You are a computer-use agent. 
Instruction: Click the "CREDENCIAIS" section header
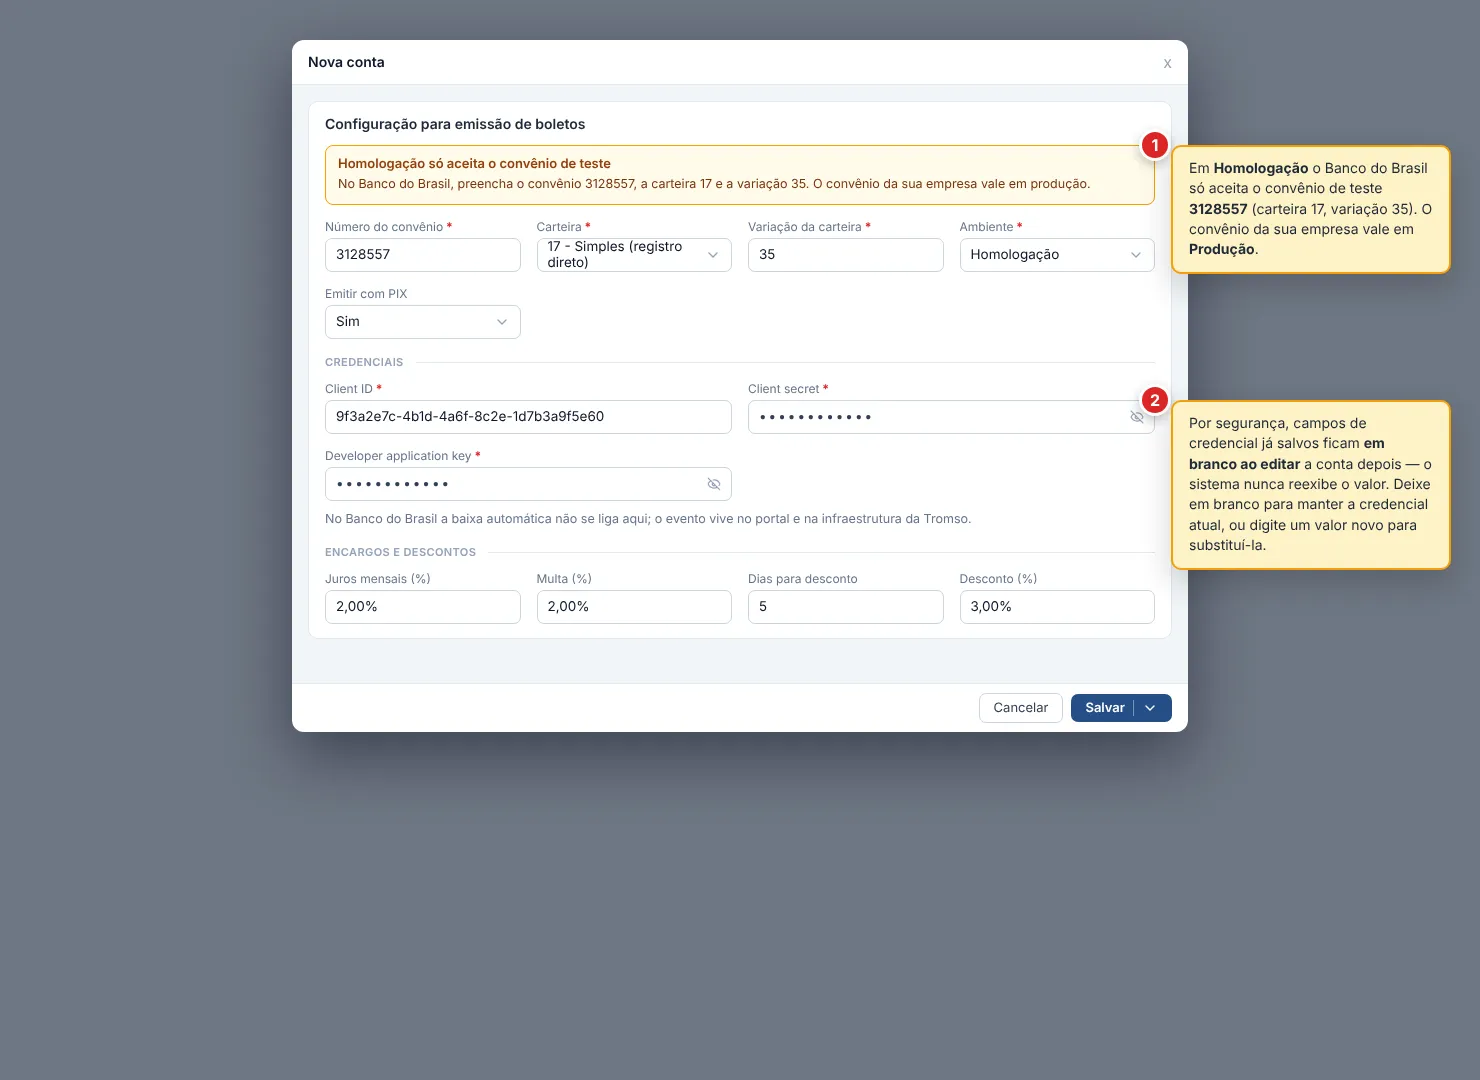pyautogui.click(x=364, y=362)
